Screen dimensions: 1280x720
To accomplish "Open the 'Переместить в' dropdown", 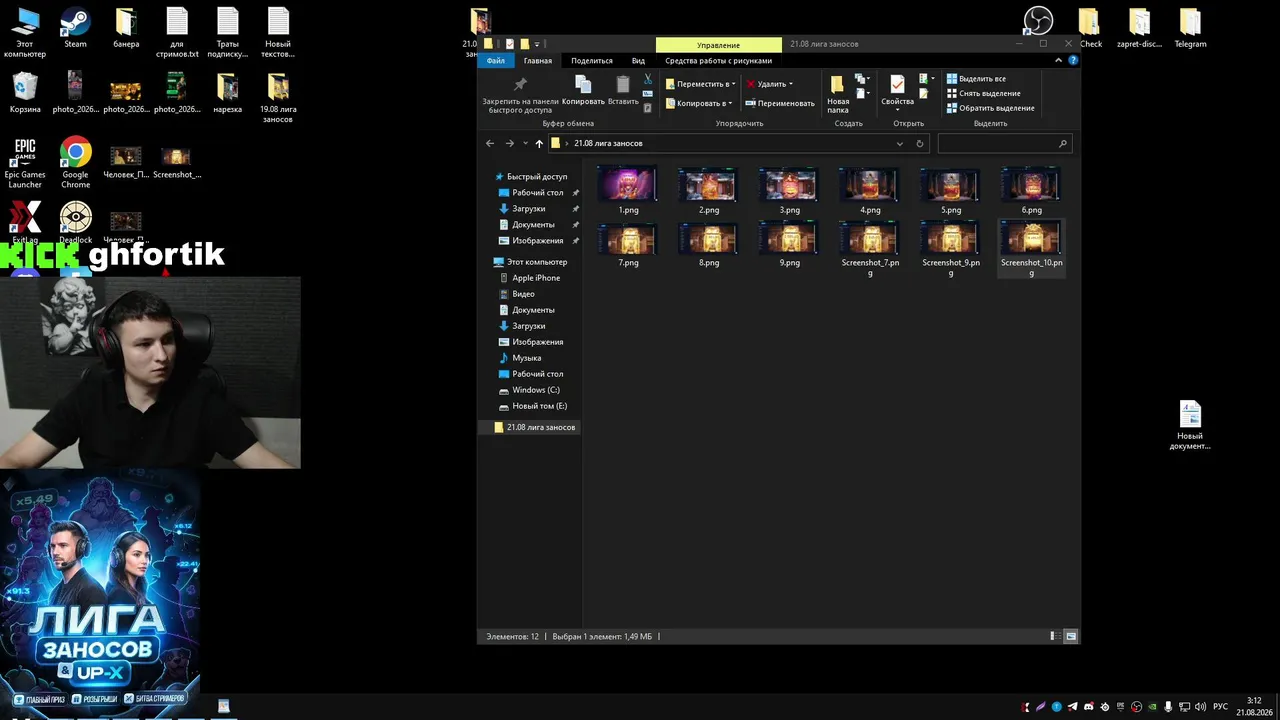I will (x=700, y=84).
